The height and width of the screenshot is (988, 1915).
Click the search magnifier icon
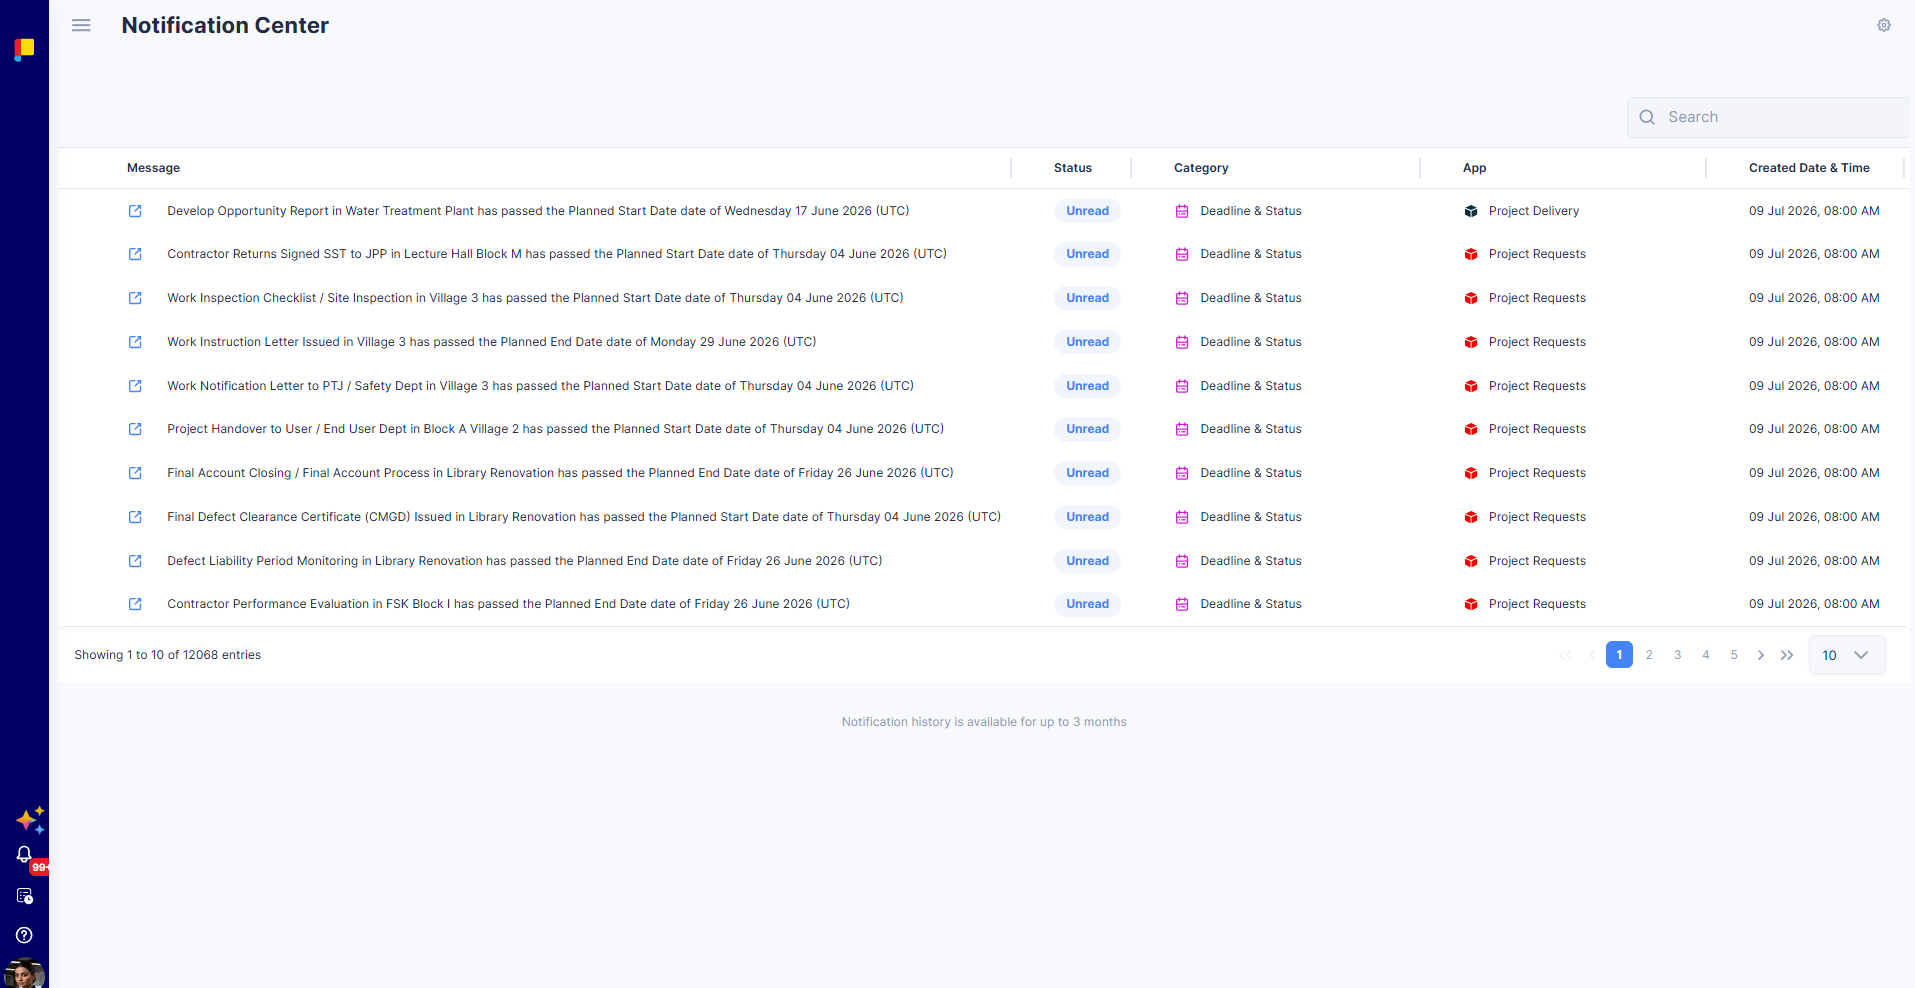pyautogui.click(x=1647, y=117)
